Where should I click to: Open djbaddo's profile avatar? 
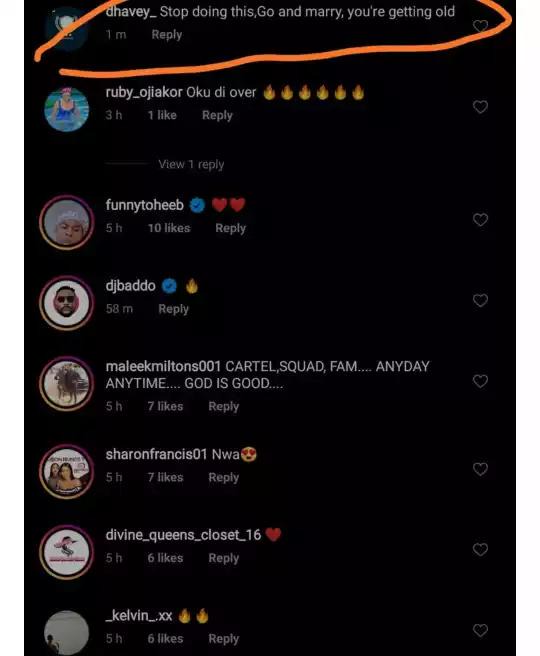[x=67, y=302]
